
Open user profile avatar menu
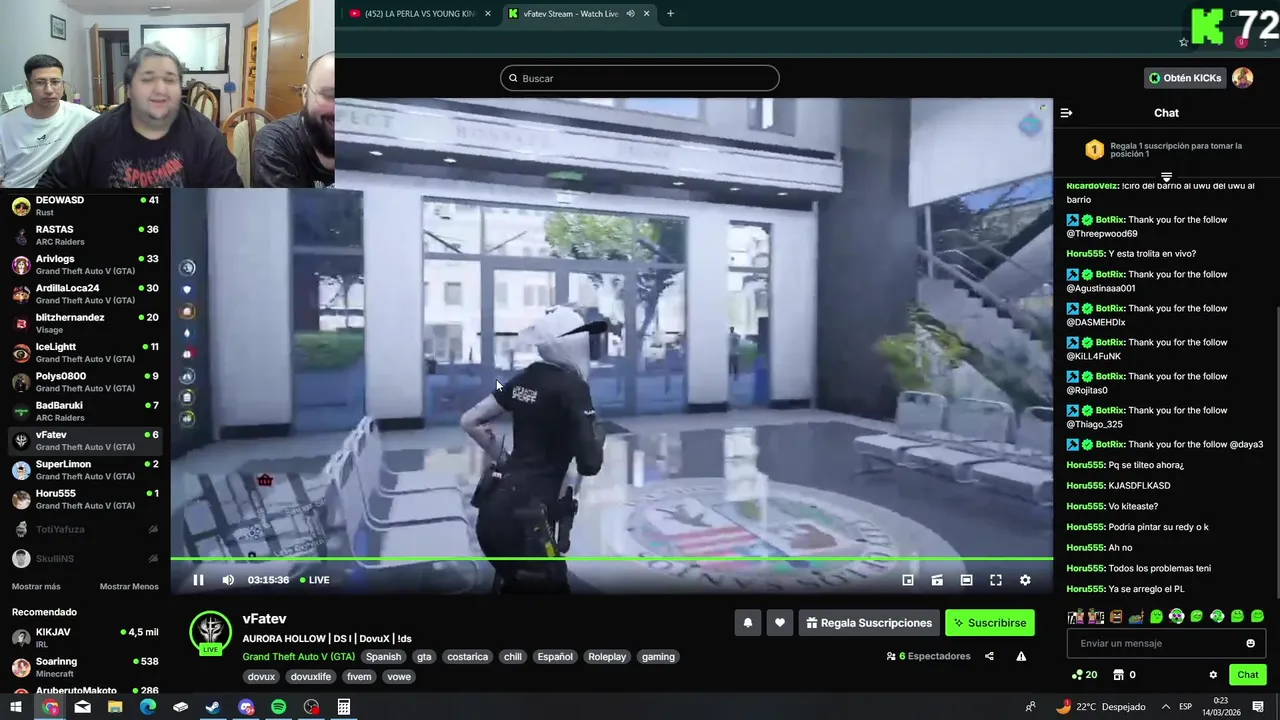point(1242,78)
